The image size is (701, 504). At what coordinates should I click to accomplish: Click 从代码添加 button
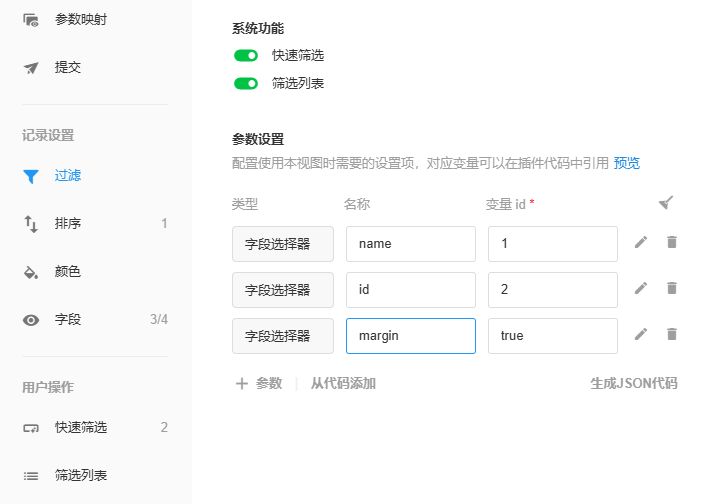click(x=343, y=384)
